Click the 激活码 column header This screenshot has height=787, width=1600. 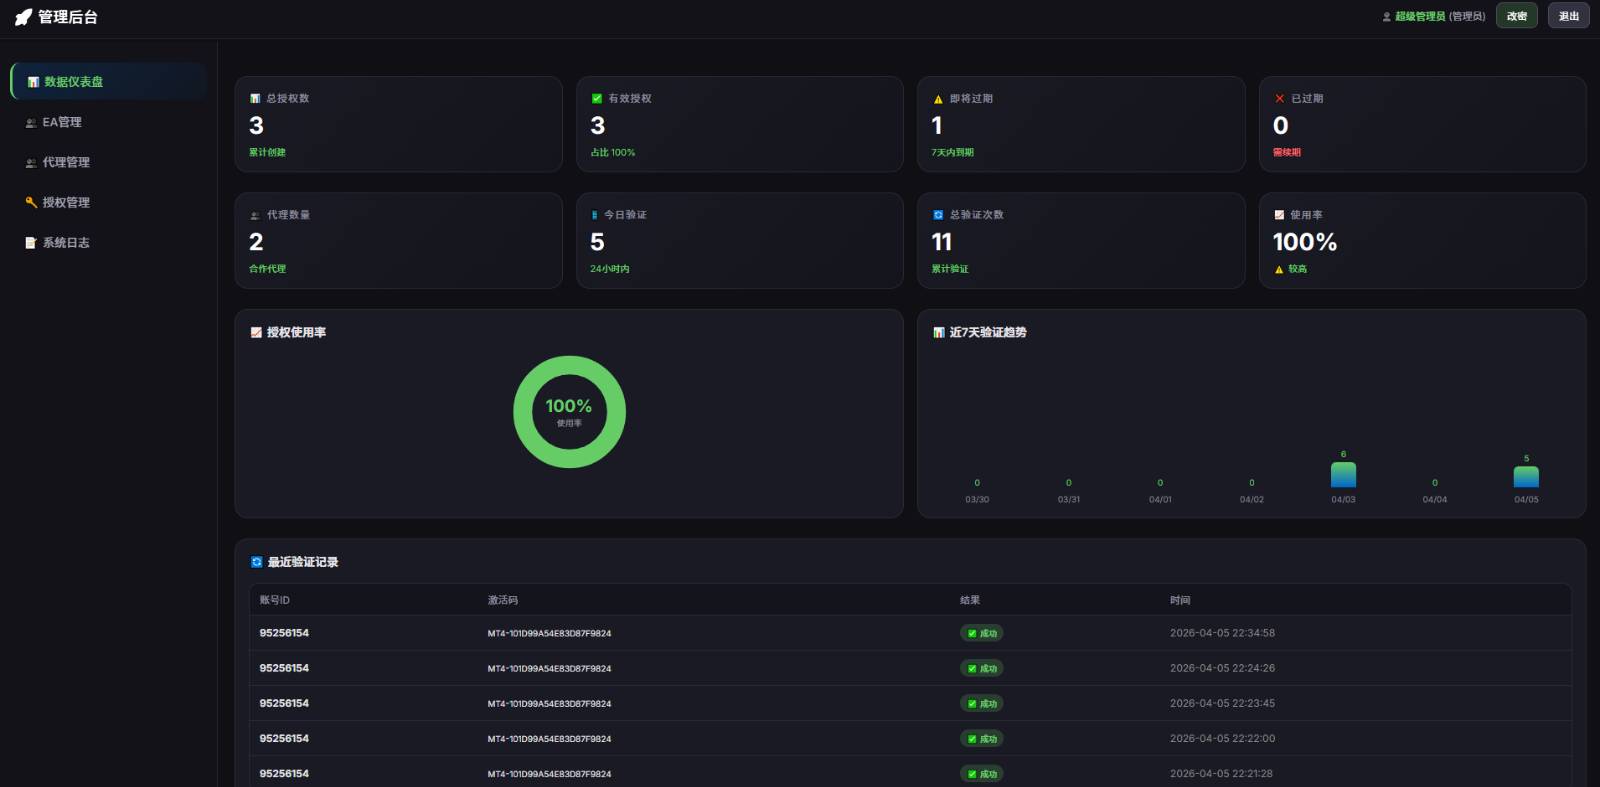pyautogui.click(x=503, y=601)
